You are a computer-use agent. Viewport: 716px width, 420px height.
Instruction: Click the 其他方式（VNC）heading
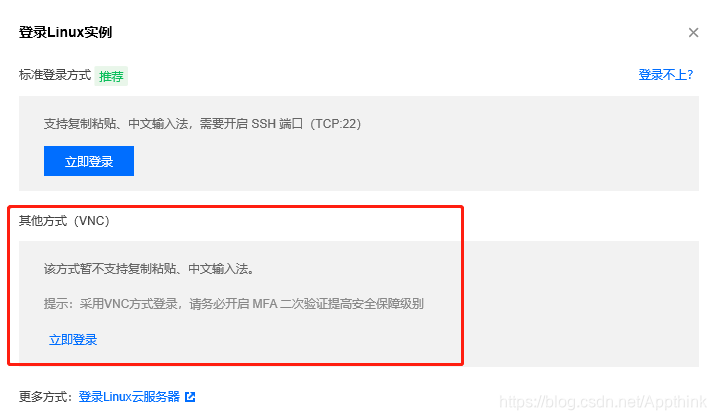tap(64, 221)
